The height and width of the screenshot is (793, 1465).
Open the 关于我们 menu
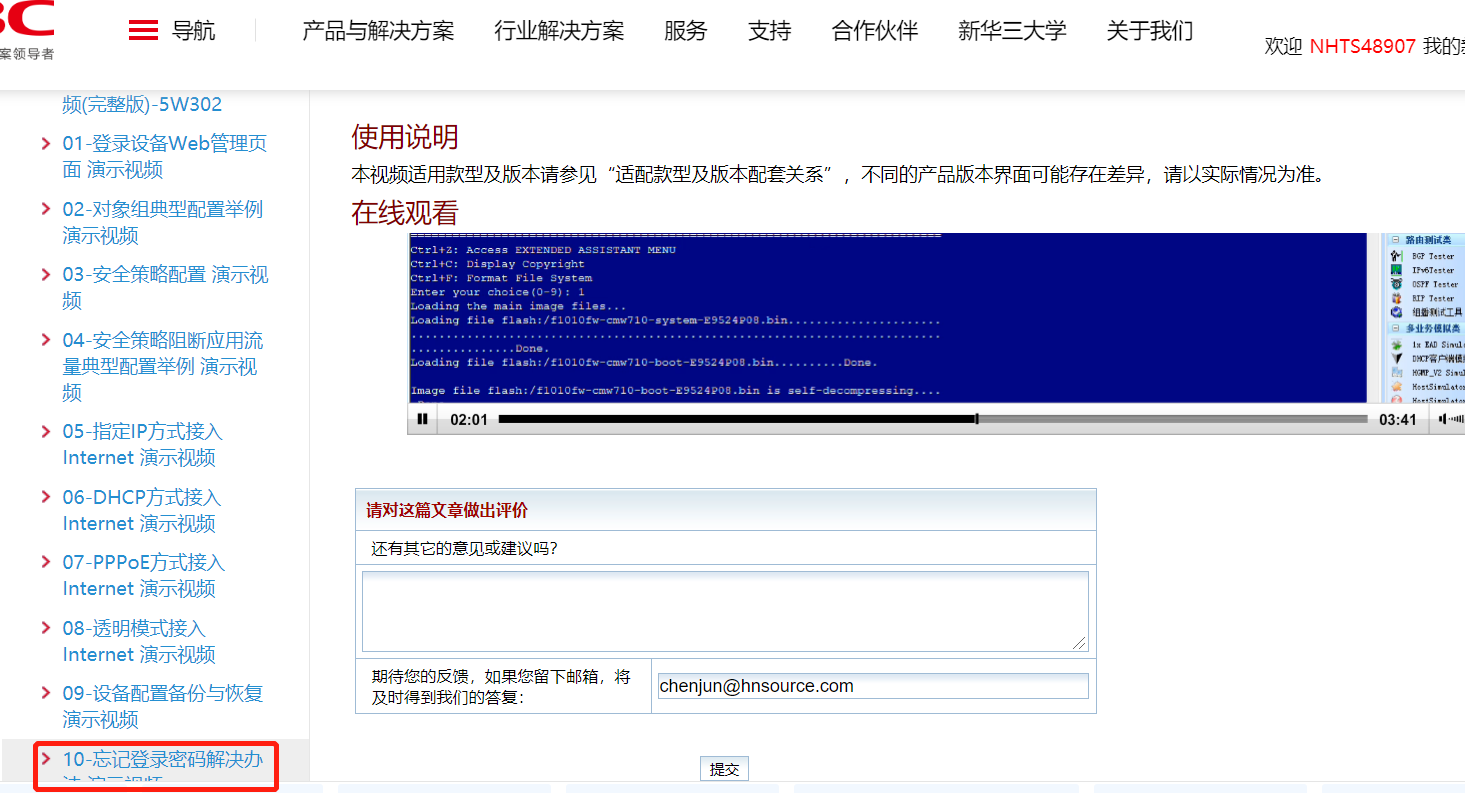[1150, 31]
